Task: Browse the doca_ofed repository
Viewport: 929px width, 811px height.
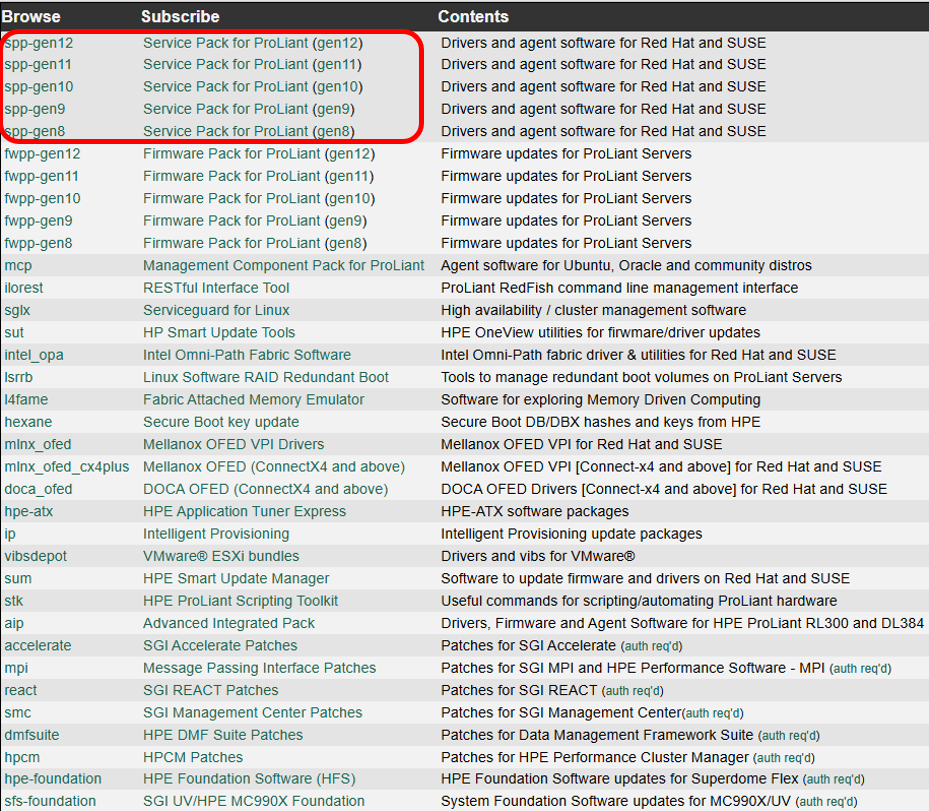Action: click(x=39, y=489)
